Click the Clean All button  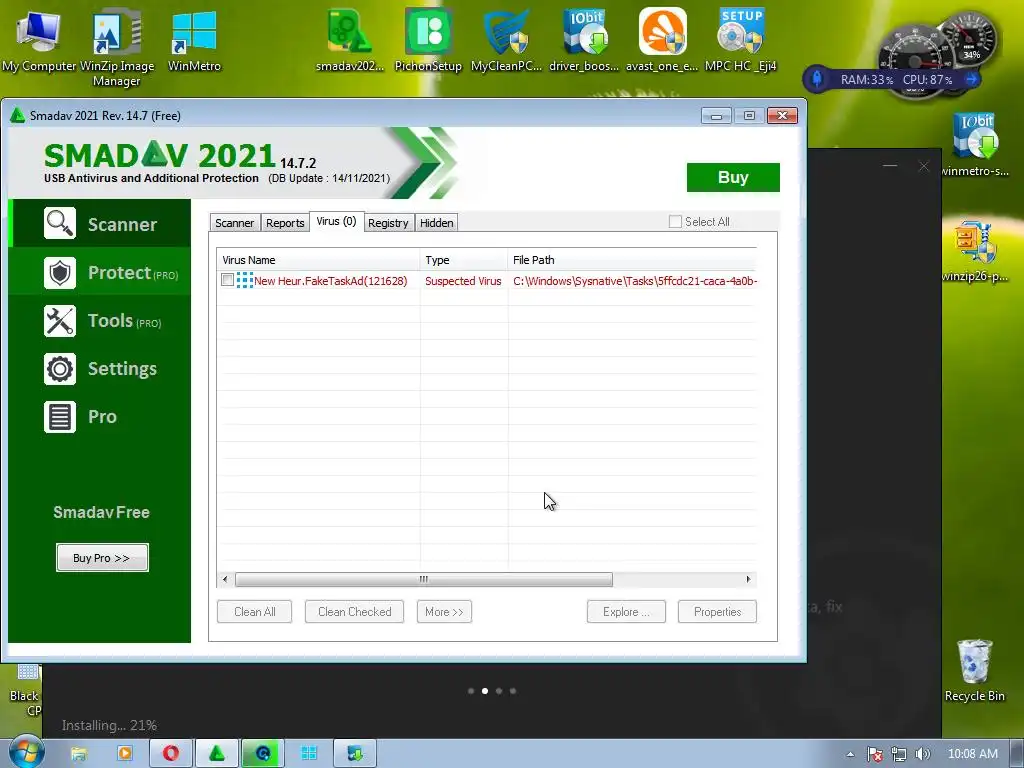(x=255, y=612)
